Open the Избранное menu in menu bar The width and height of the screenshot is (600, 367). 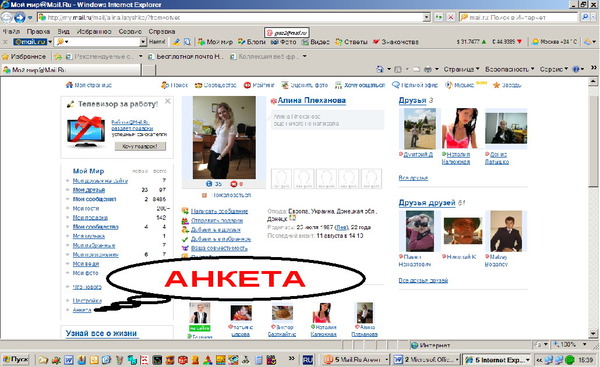pos(94,32)
